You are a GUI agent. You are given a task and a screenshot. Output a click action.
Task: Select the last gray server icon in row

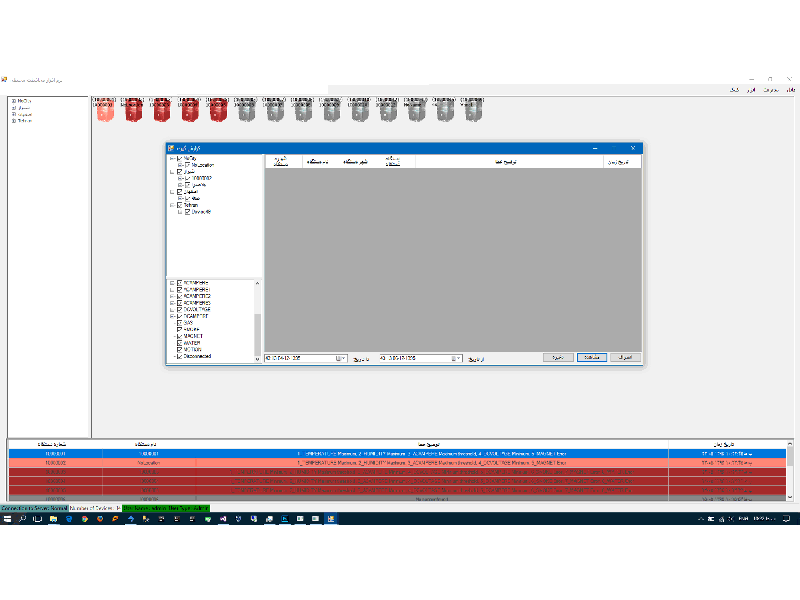pos(473,112)
